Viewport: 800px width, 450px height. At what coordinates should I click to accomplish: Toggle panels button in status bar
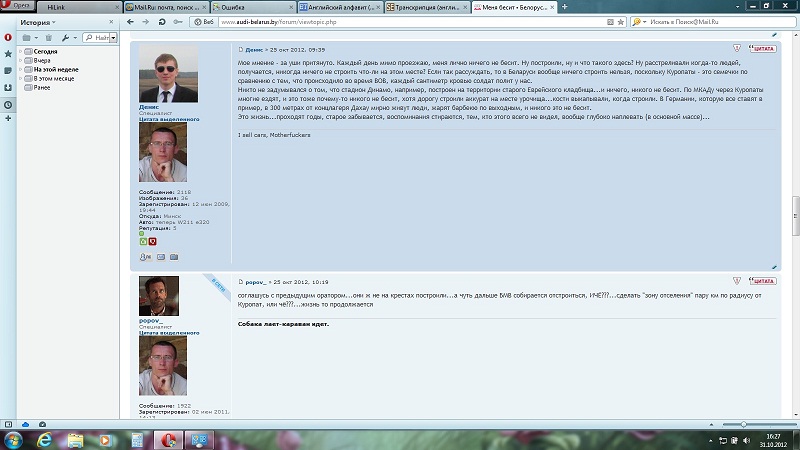click(8, 424)
